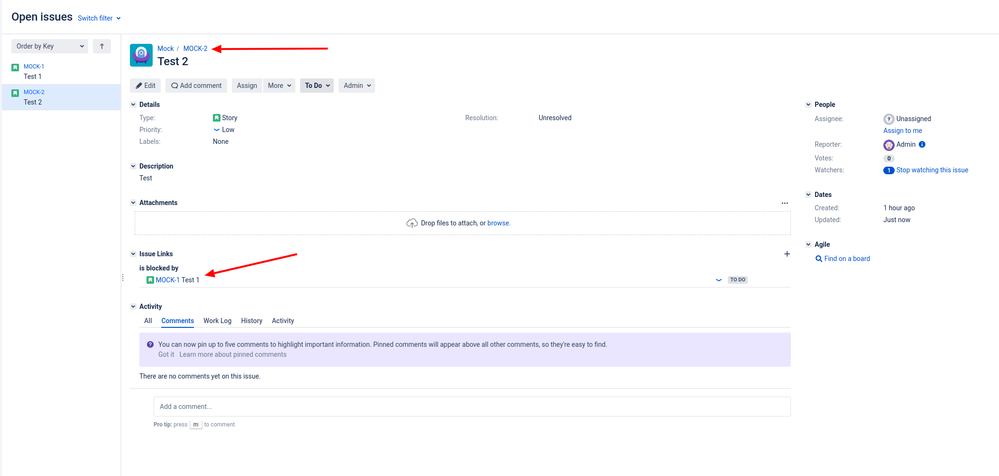Collapse the People section
The image size is (999, 476).
coord(809,105)
